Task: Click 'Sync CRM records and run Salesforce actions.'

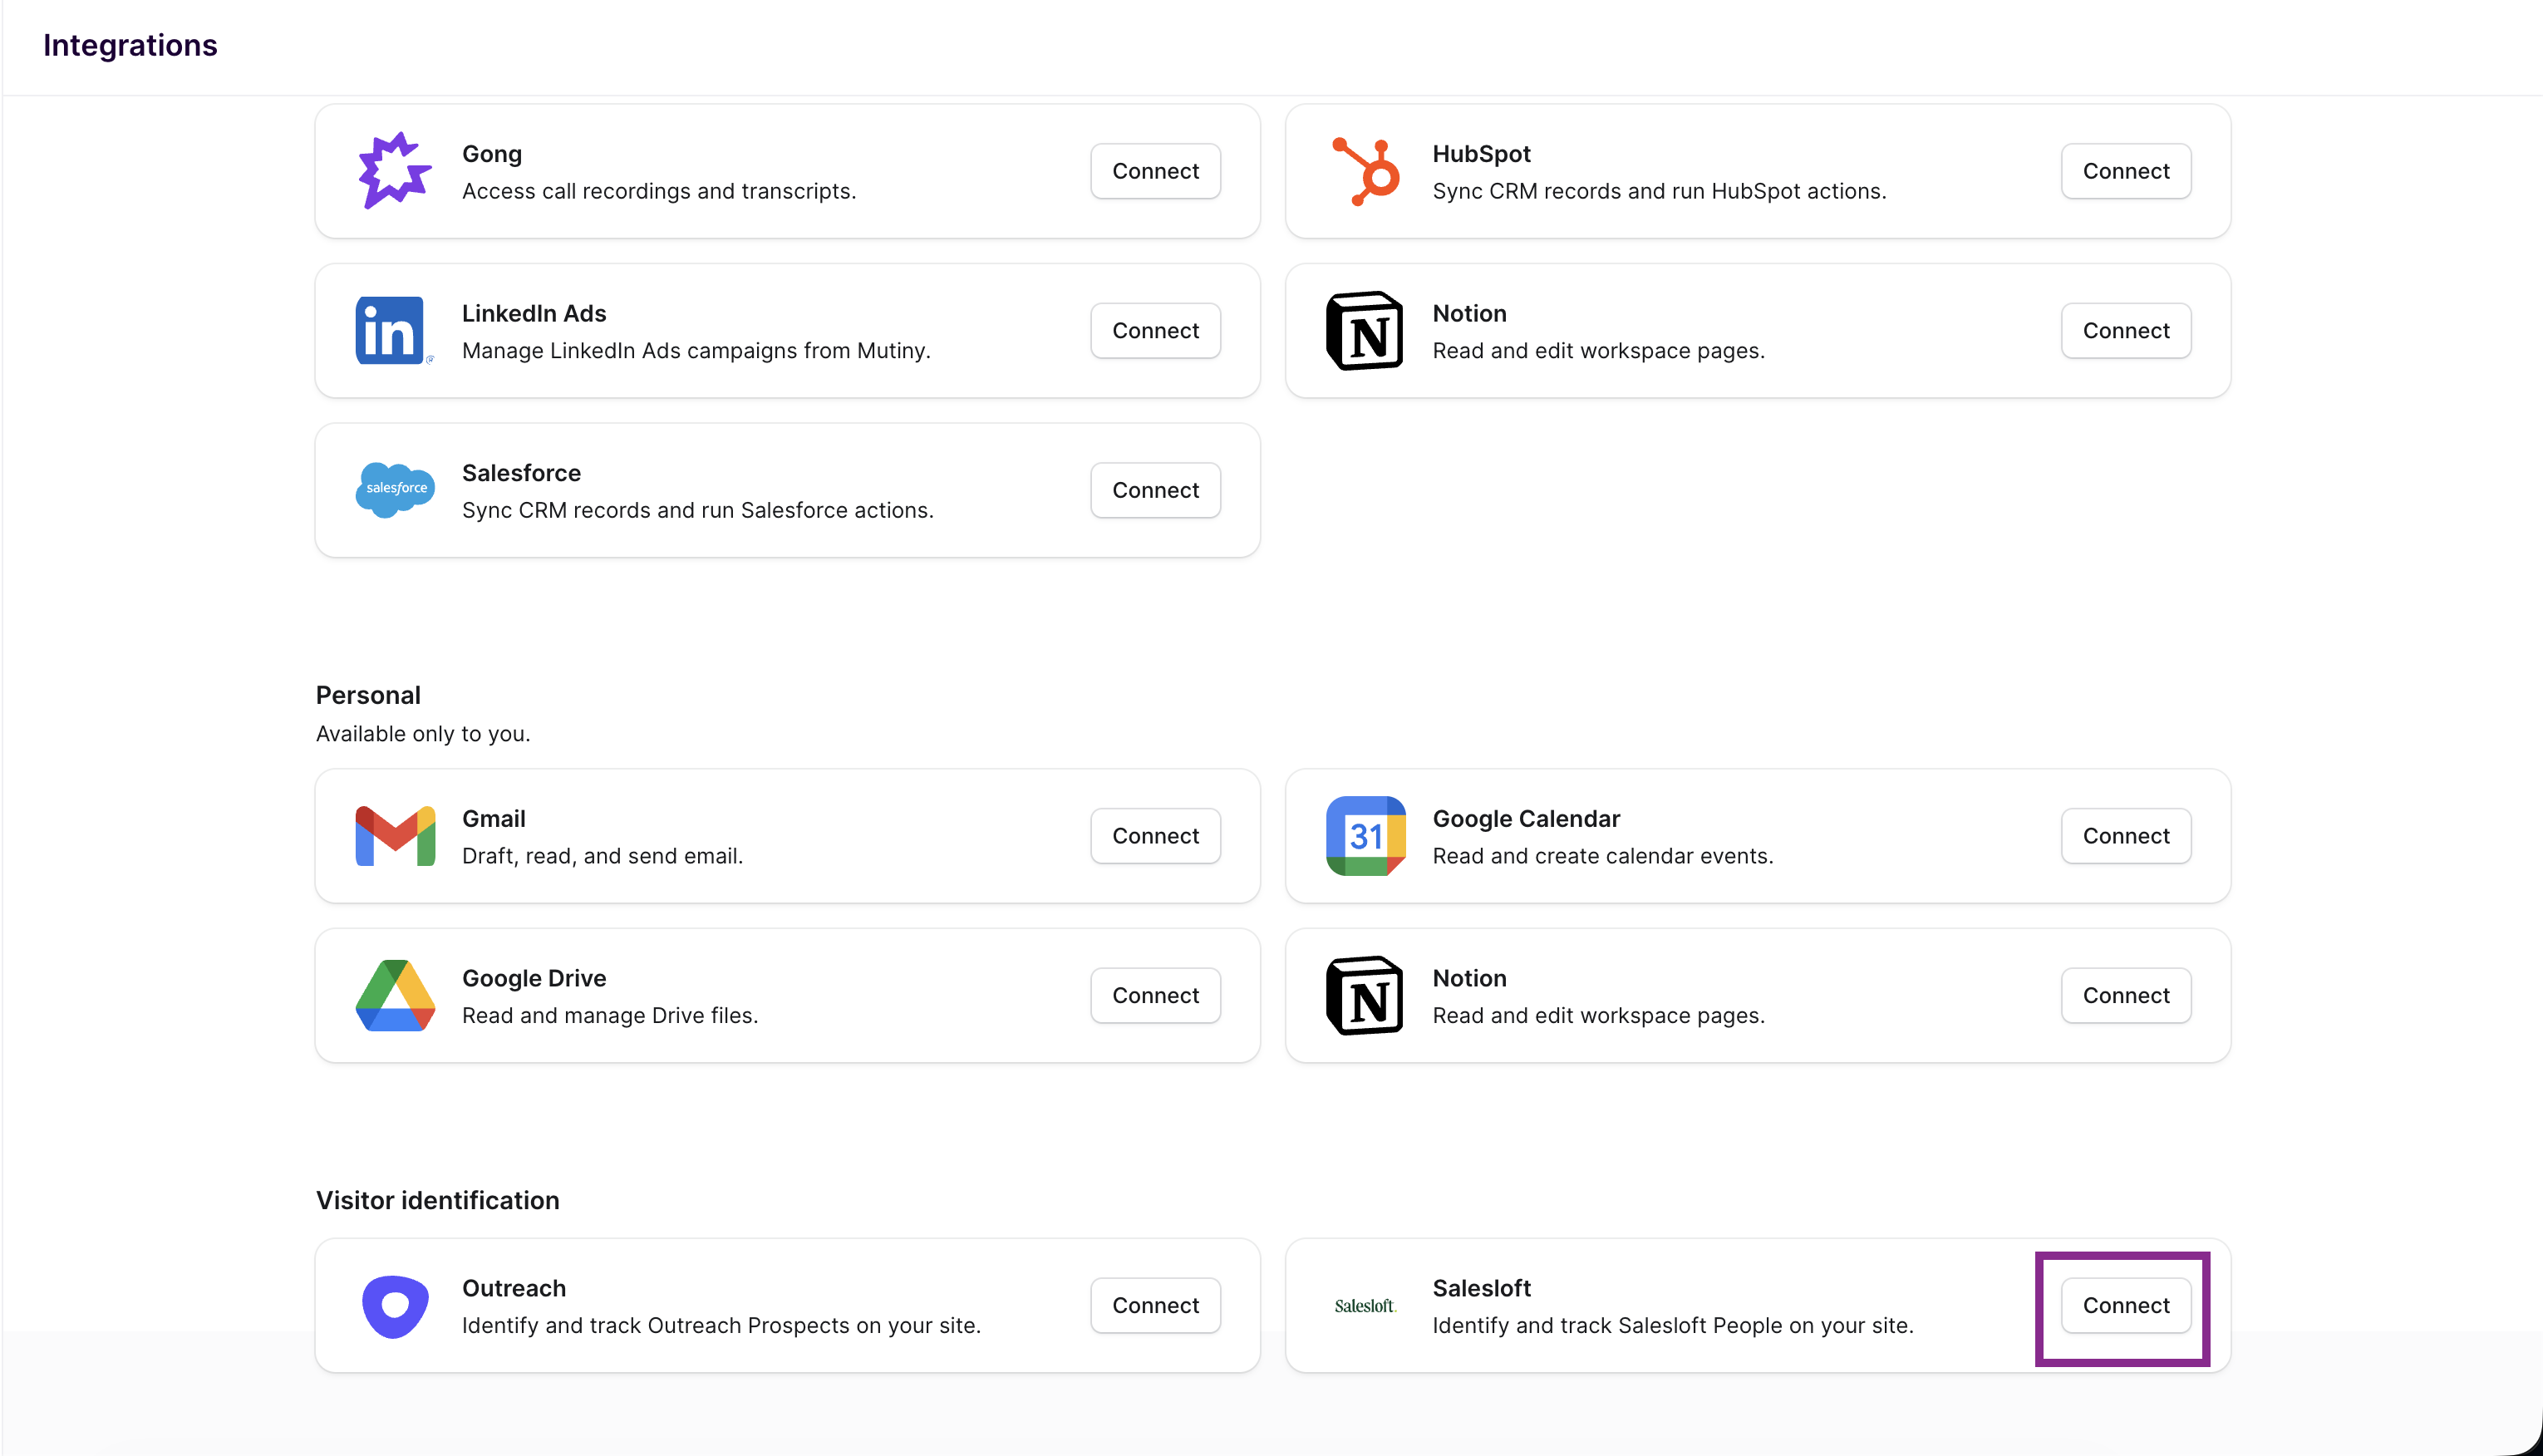Action: (x=698, y=510)
